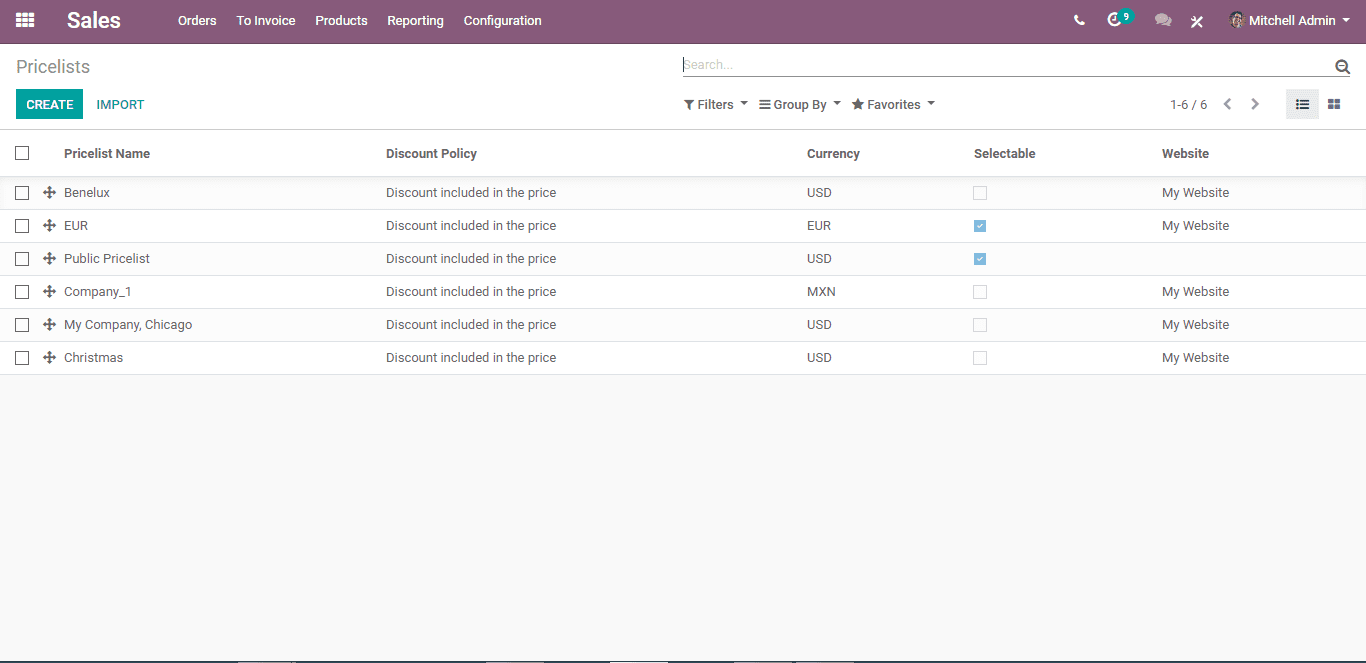Open the Reporting menu
The image size is (1366, 663).
coord(415,20)
